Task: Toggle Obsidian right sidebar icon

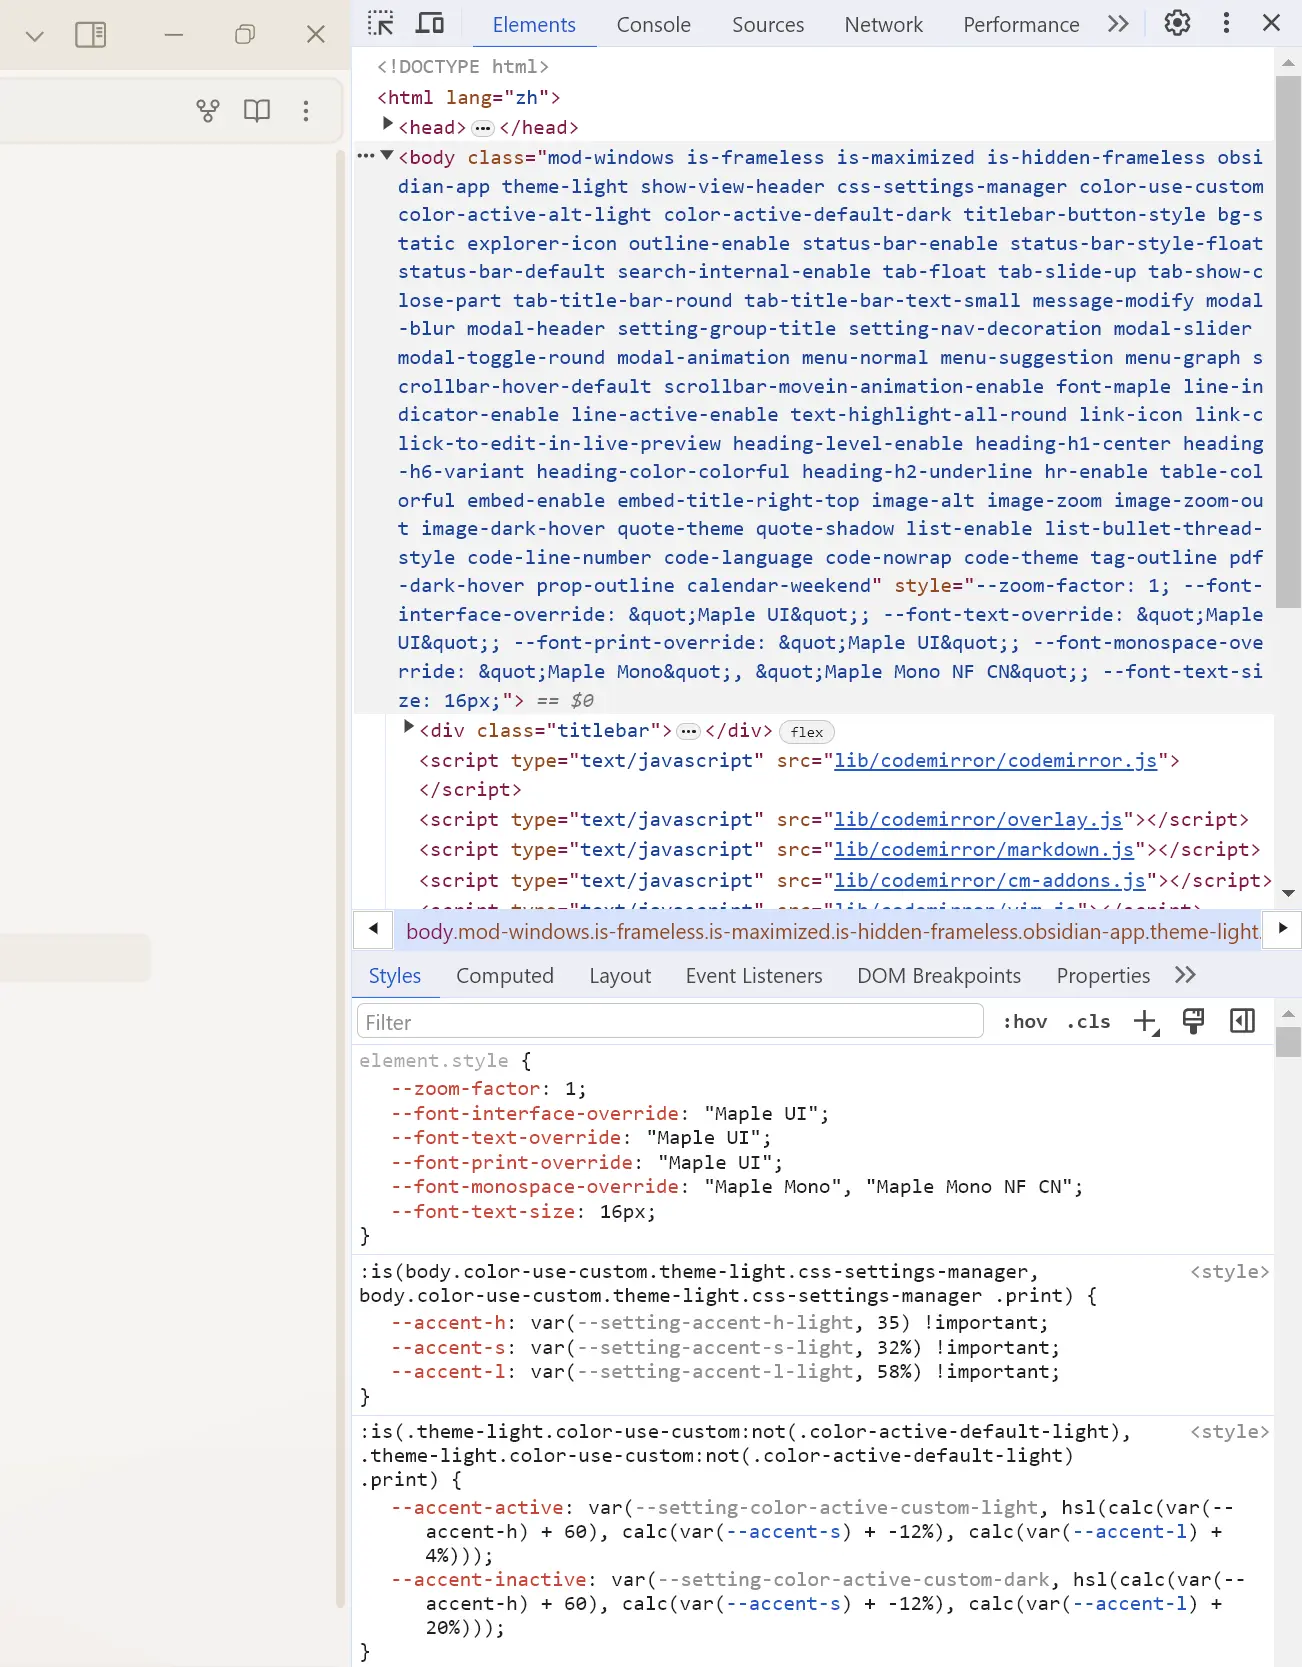Action: tap(91, 35)
